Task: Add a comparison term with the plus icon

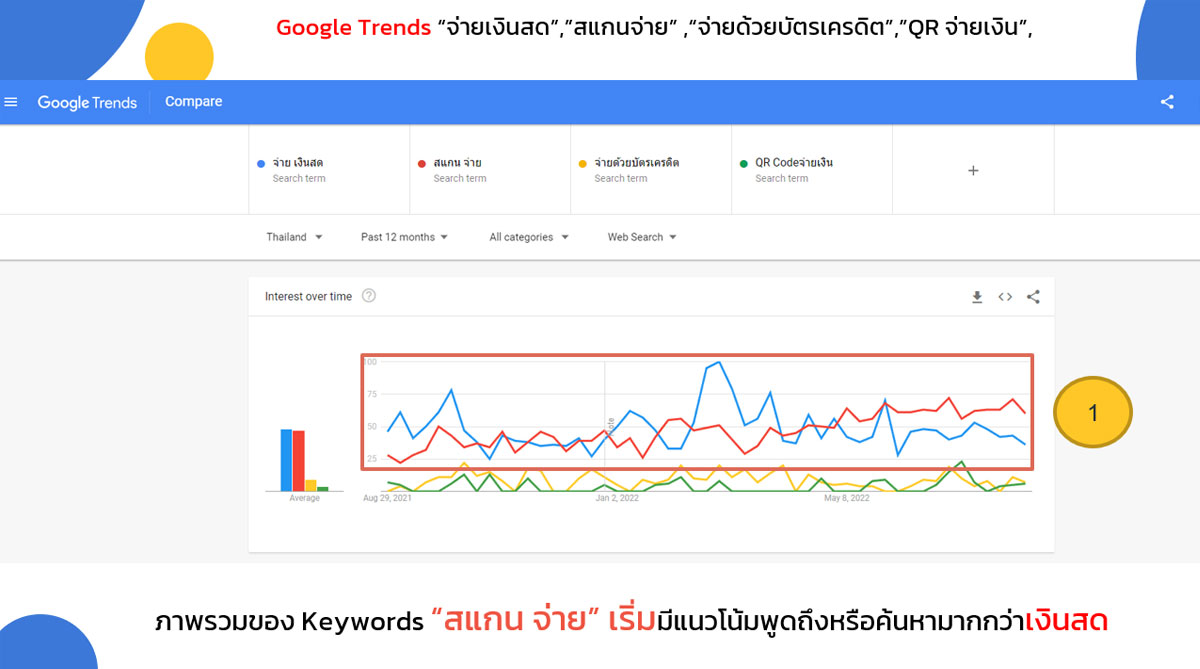Action: [x=973, y=171]
